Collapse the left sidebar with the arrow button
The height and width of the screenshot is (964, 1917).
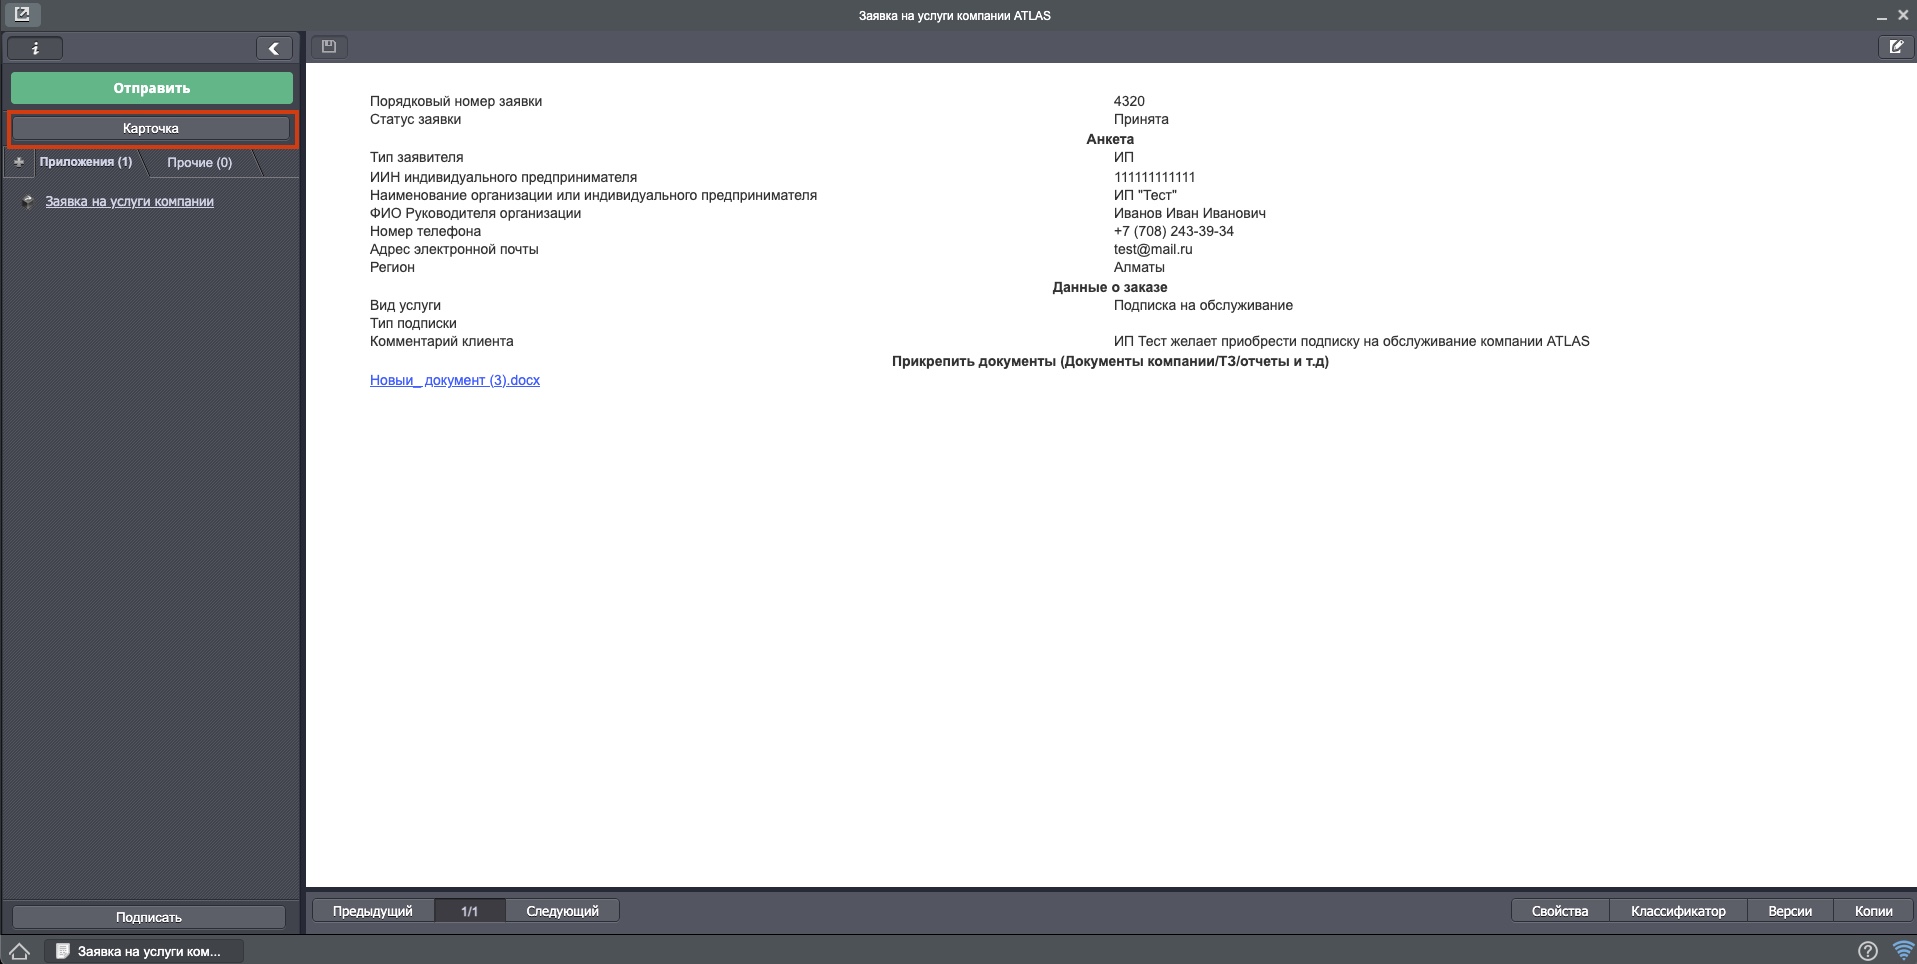[x=273, y=48]
